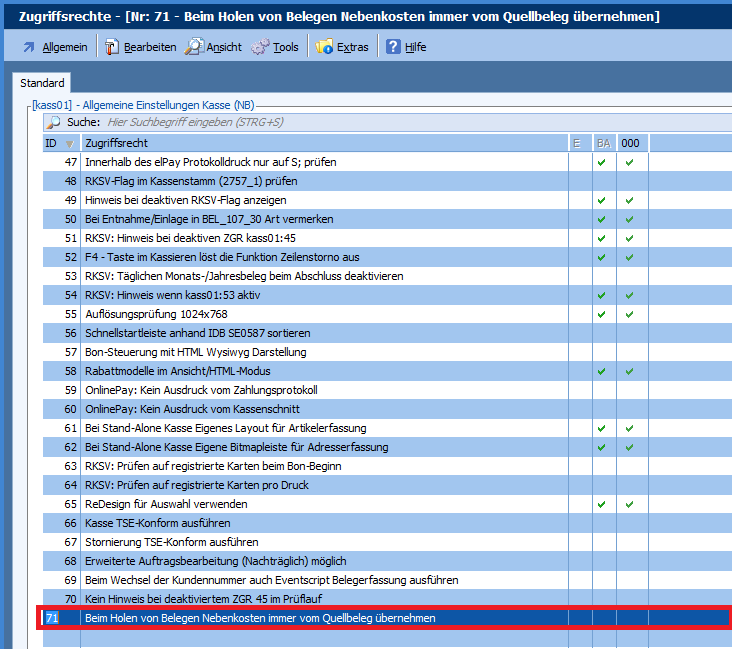
Task: Toggle BA checkmark for row 47
Action: point(602,162)
